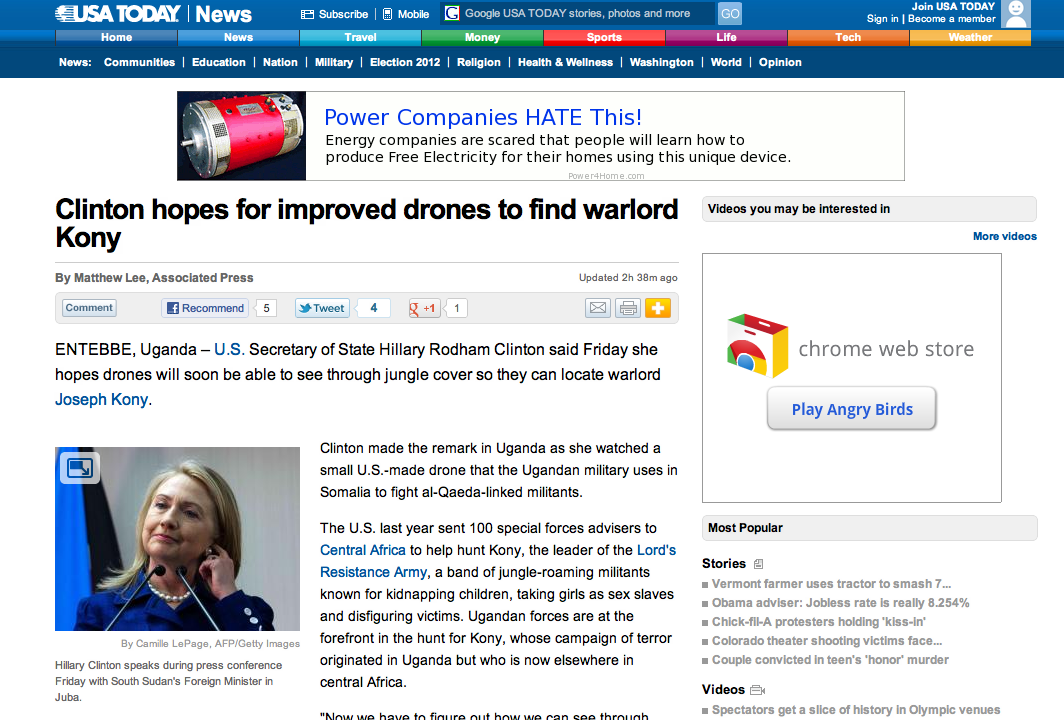This screenshot has height=720, width=1064.
Task: Open story Chick-fil-A protesters holding 'kiss-in'
Action: coord(818,622)
